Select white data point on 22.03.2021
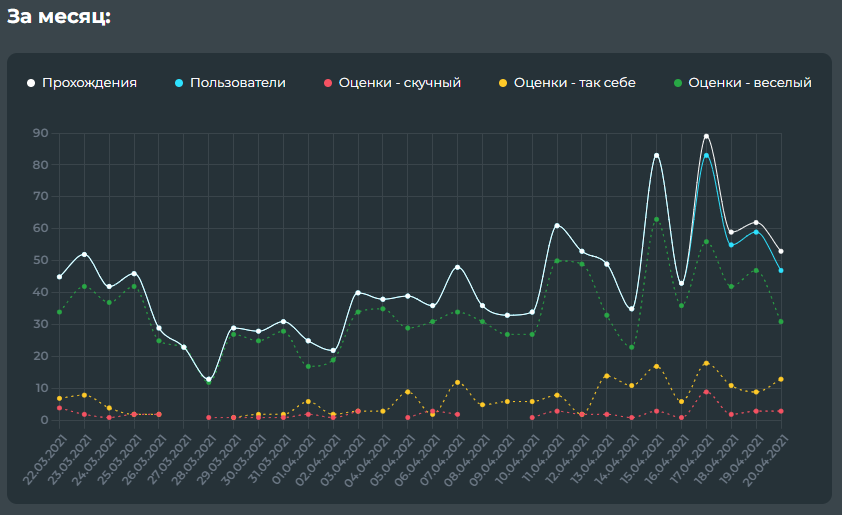The width and height of the screenshot is (842, 515). [59, 277]
